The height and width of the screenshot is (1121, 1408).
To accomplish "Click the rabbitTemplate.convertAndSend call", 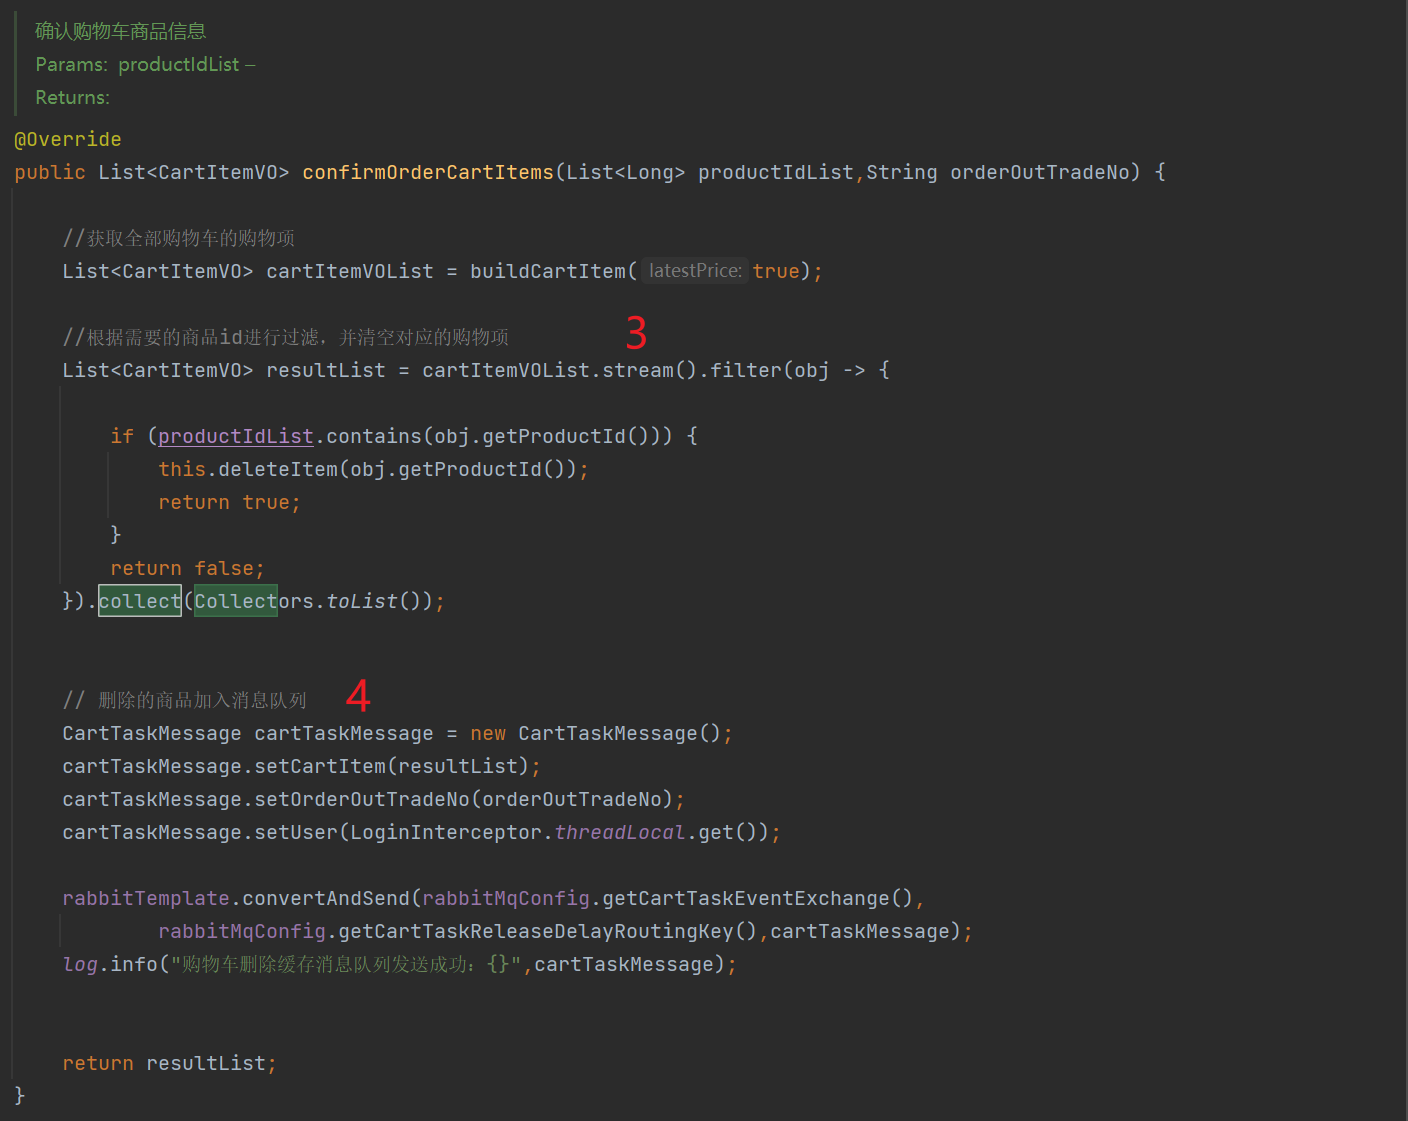I will coord(236,898).
